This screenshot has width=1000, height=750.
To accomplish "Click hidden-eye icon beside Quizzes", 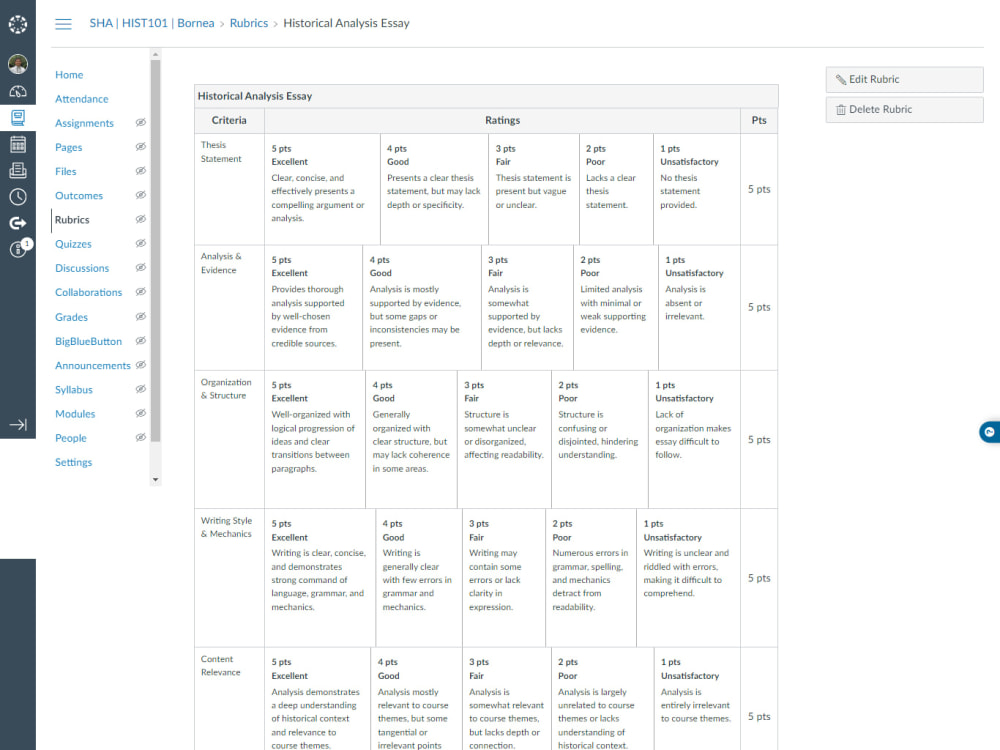I will pyautogui.click(x=141, y=244).
